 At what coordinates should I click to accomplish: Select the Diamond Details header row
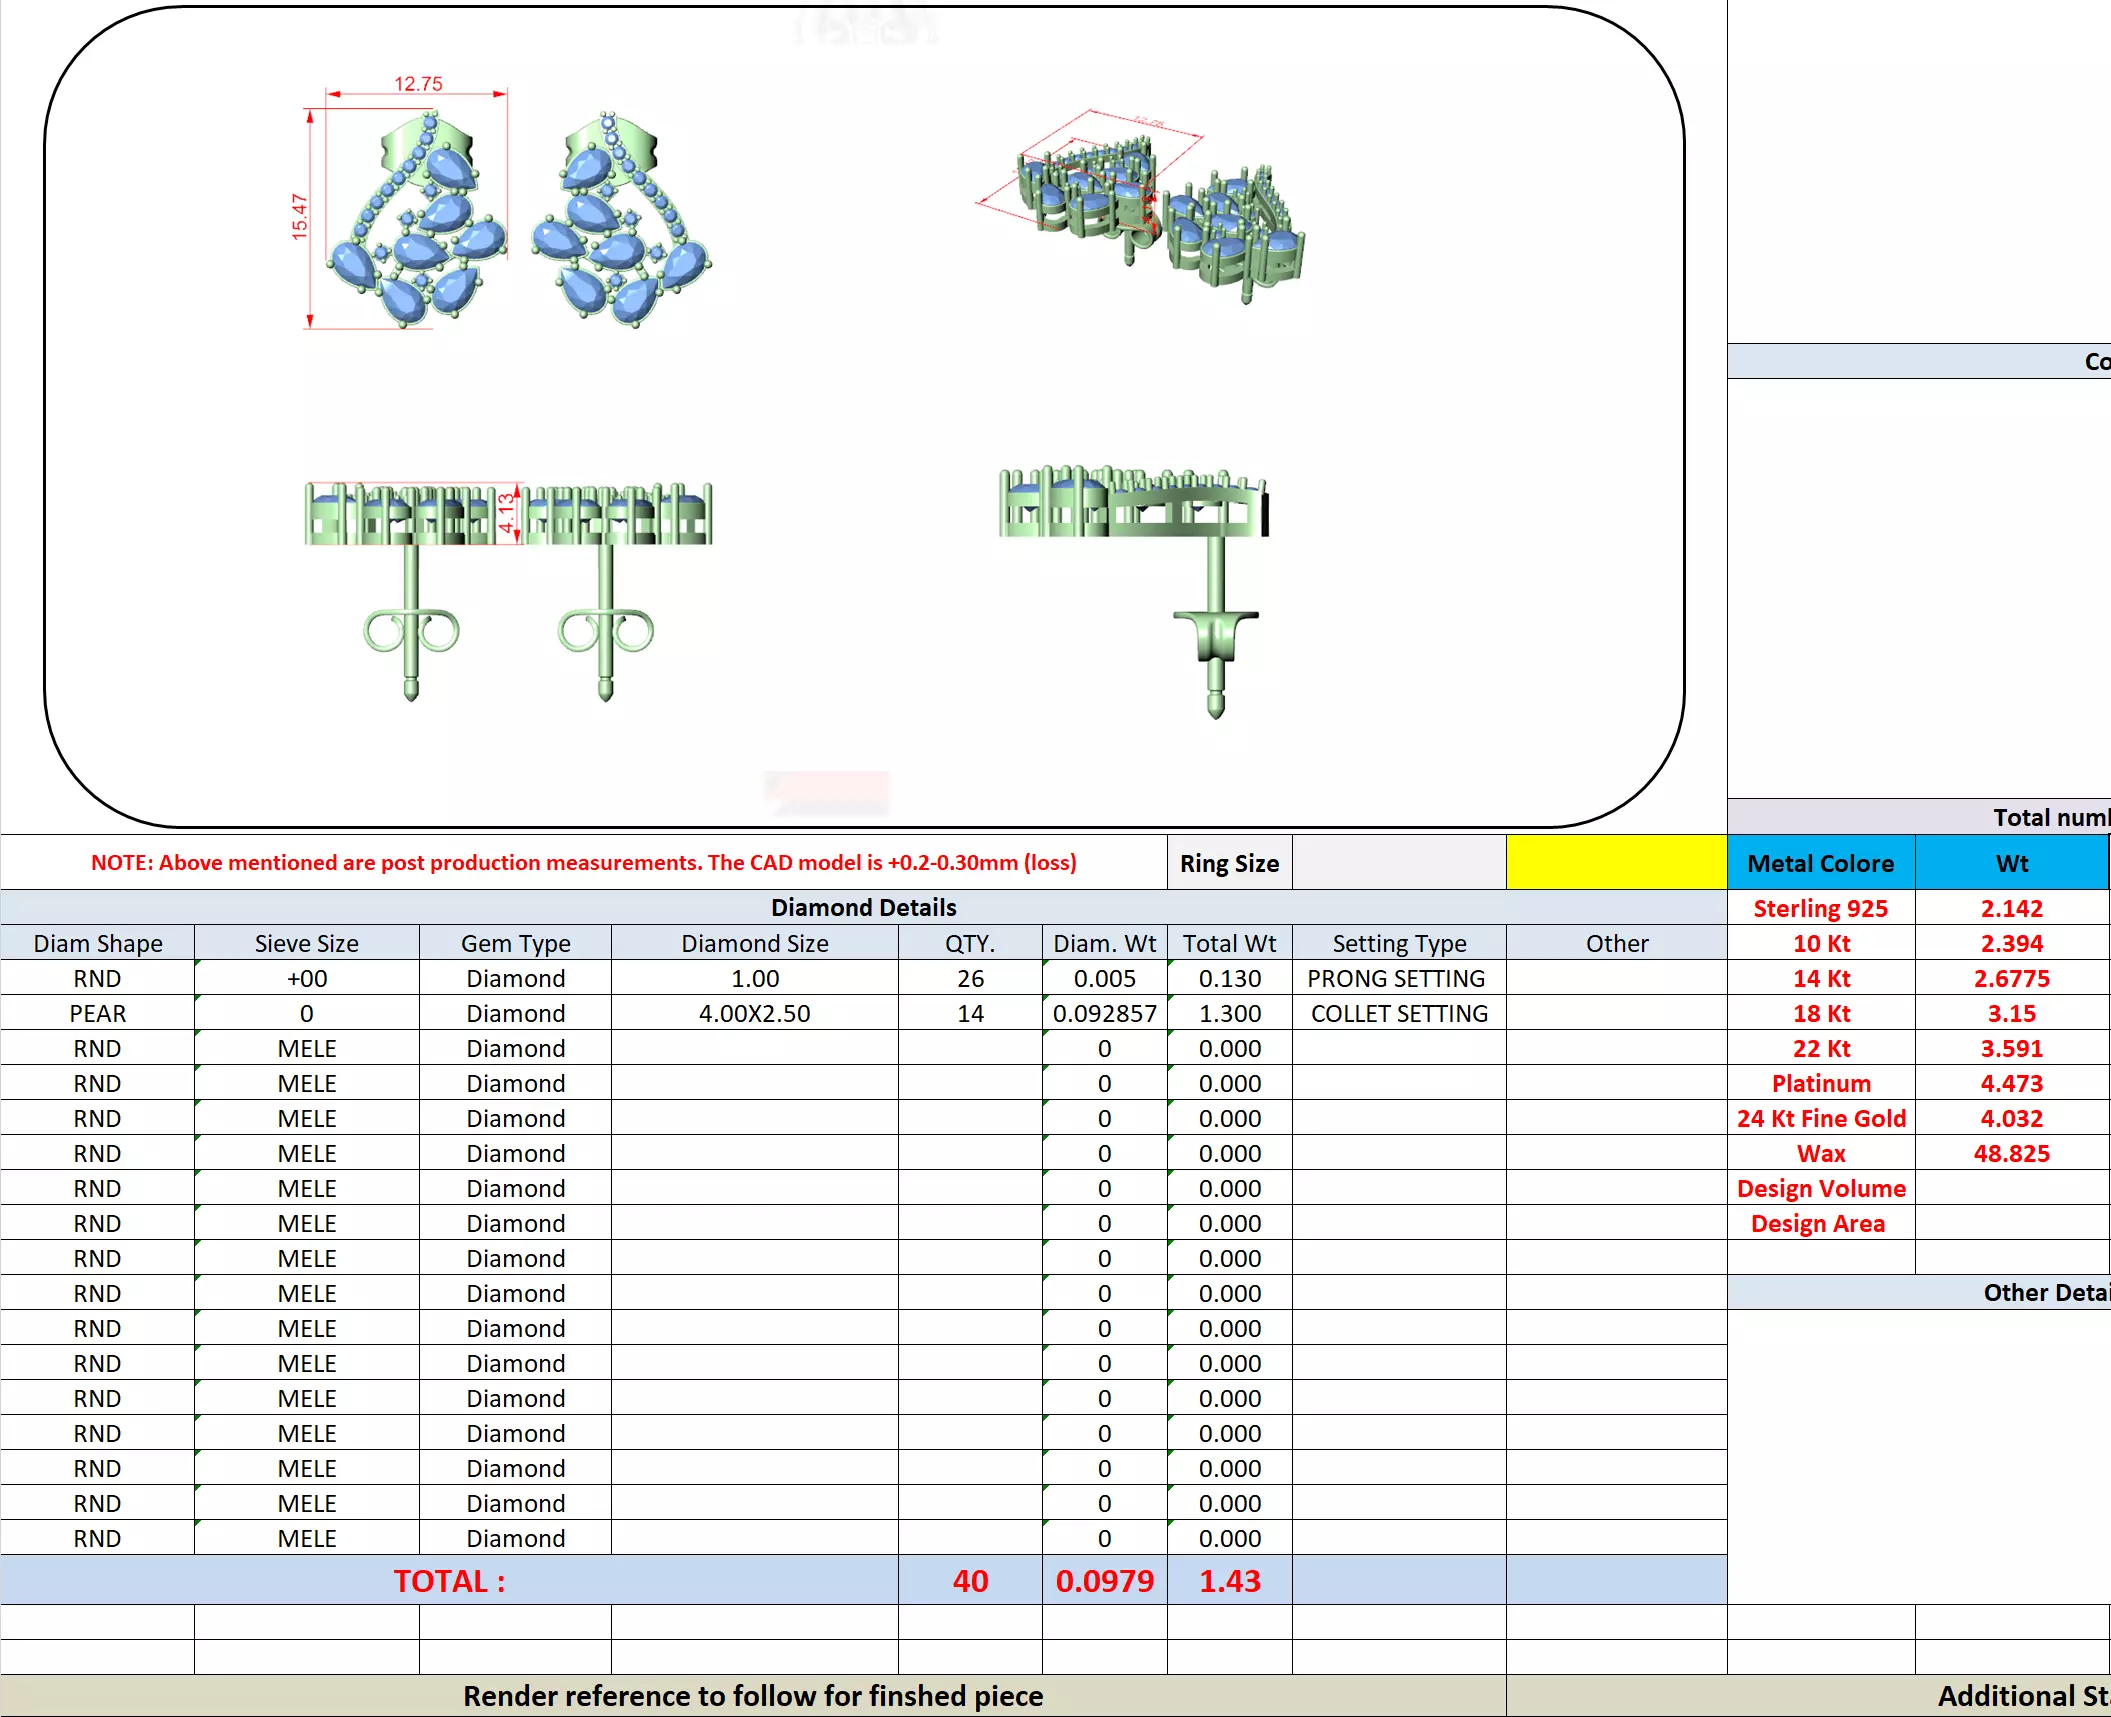pos(862,907)
